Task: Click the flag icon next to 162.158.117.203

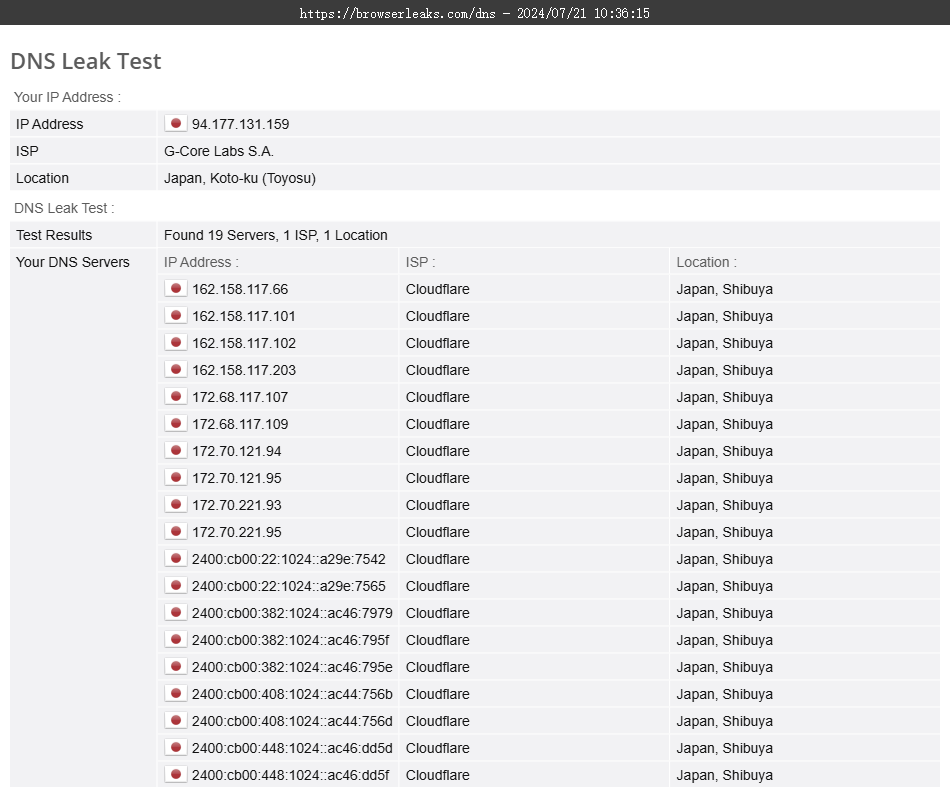Action: click(x=176, y=370)
